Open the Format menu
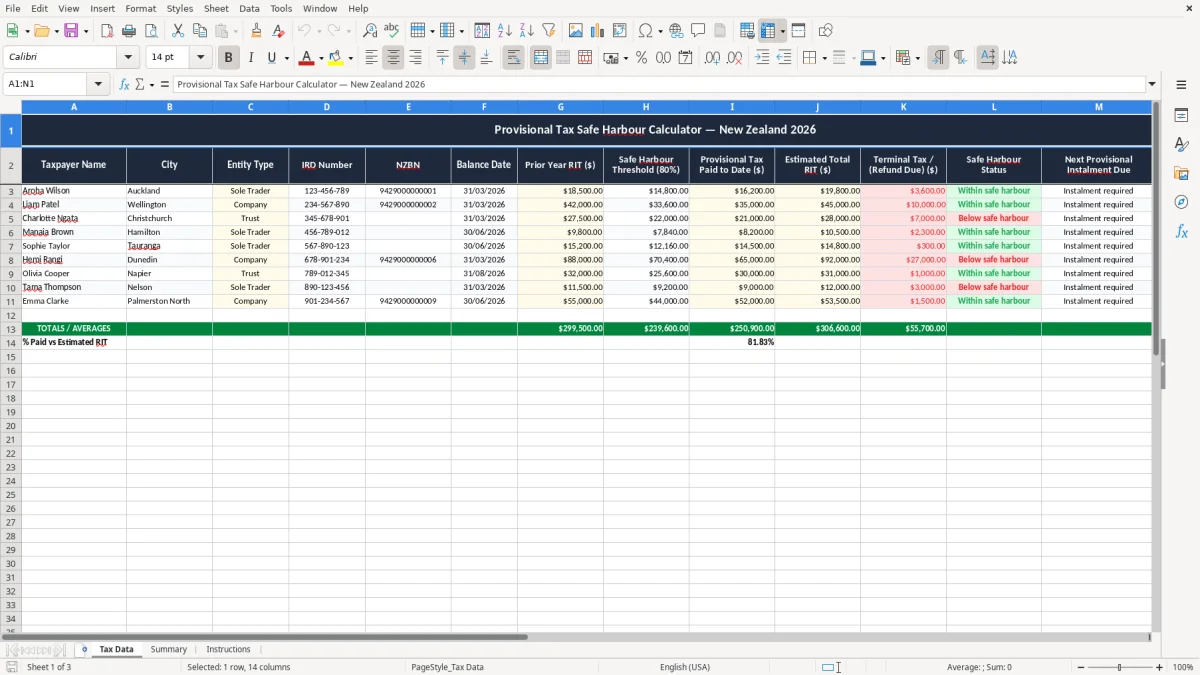The width and height of the screenshot is (1200, 675). (140, 8)
